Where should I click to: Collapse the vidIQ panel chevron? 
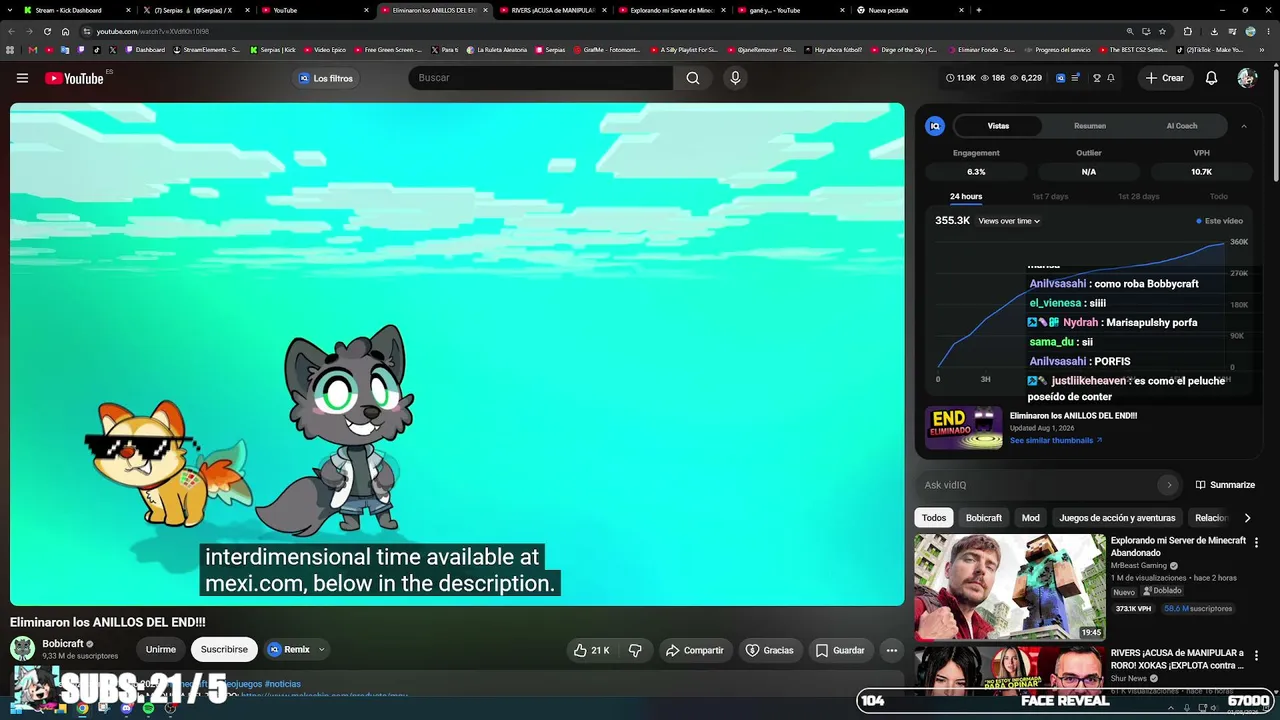click(x=1243, y=126)
